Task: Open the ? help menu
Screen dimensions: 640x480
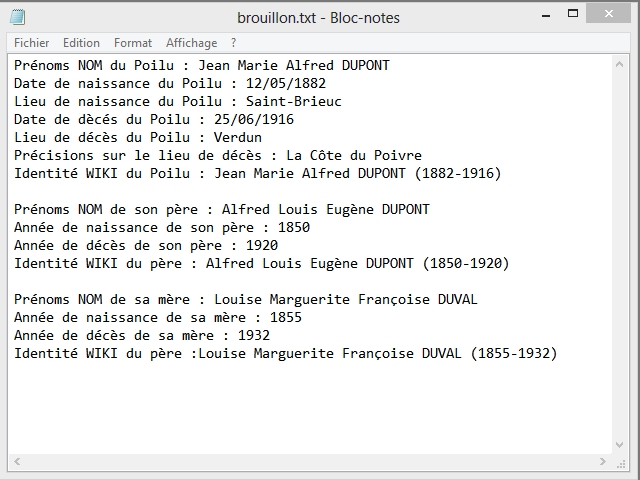Action: [233, 43]
